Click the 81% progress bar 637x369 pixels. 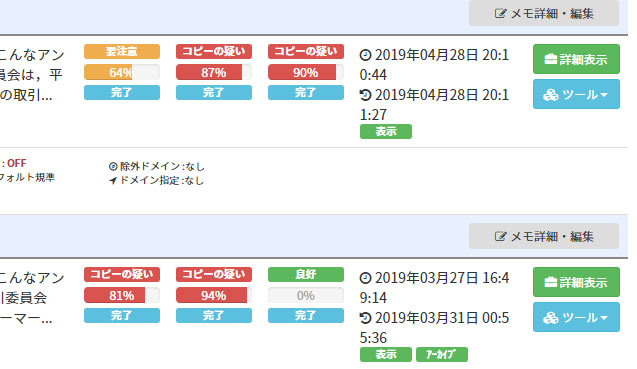point(121,295)
